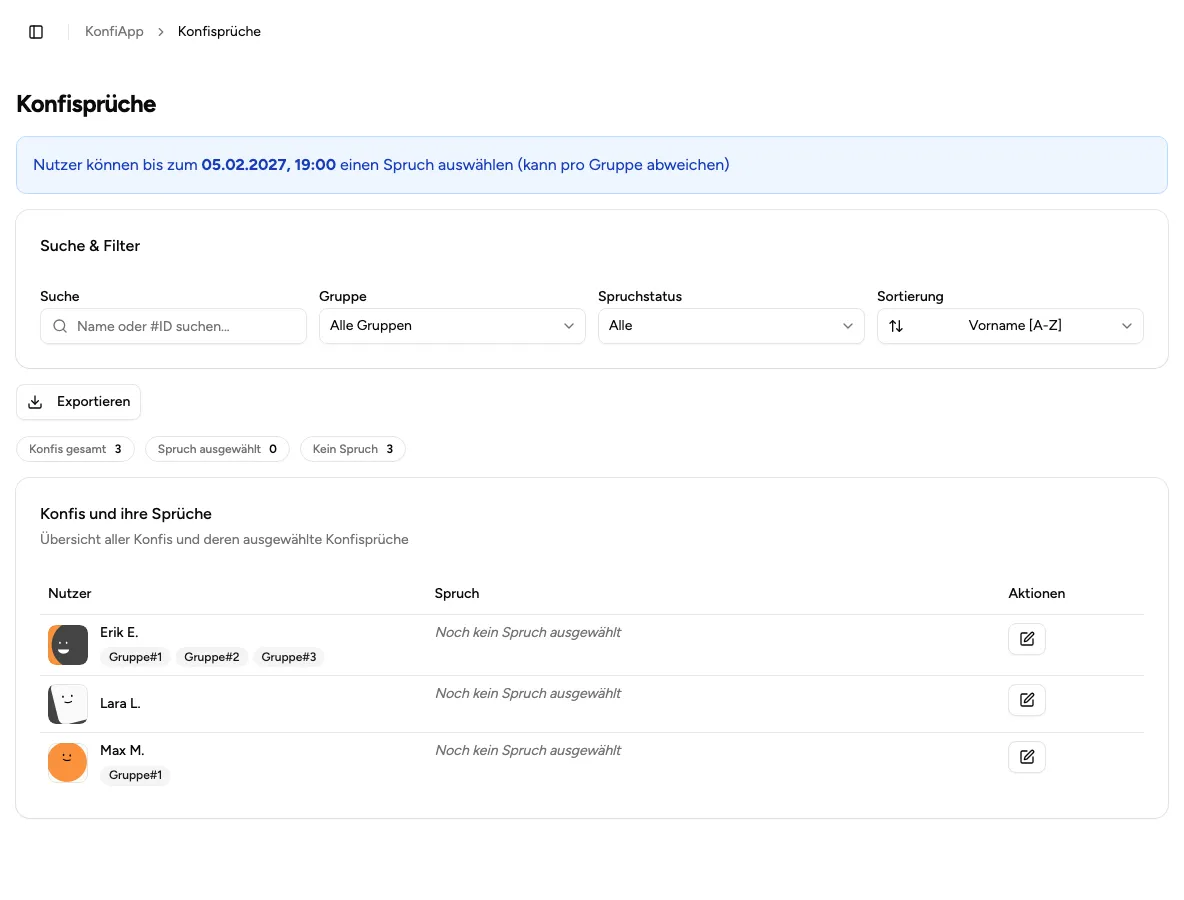Screen dimensions: 1184x900
Task: Edit Lara L.'s Spruch
Action: click(x=1027, y=700)
